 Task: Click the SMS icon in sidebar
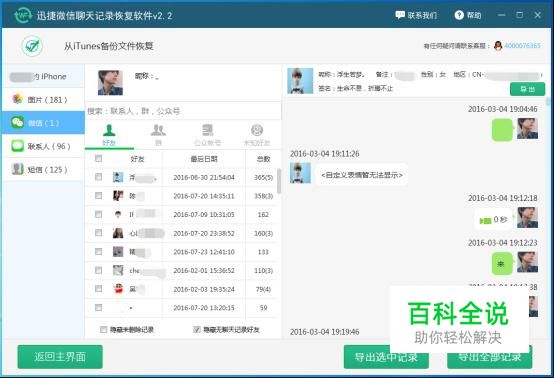pos(17,169)
